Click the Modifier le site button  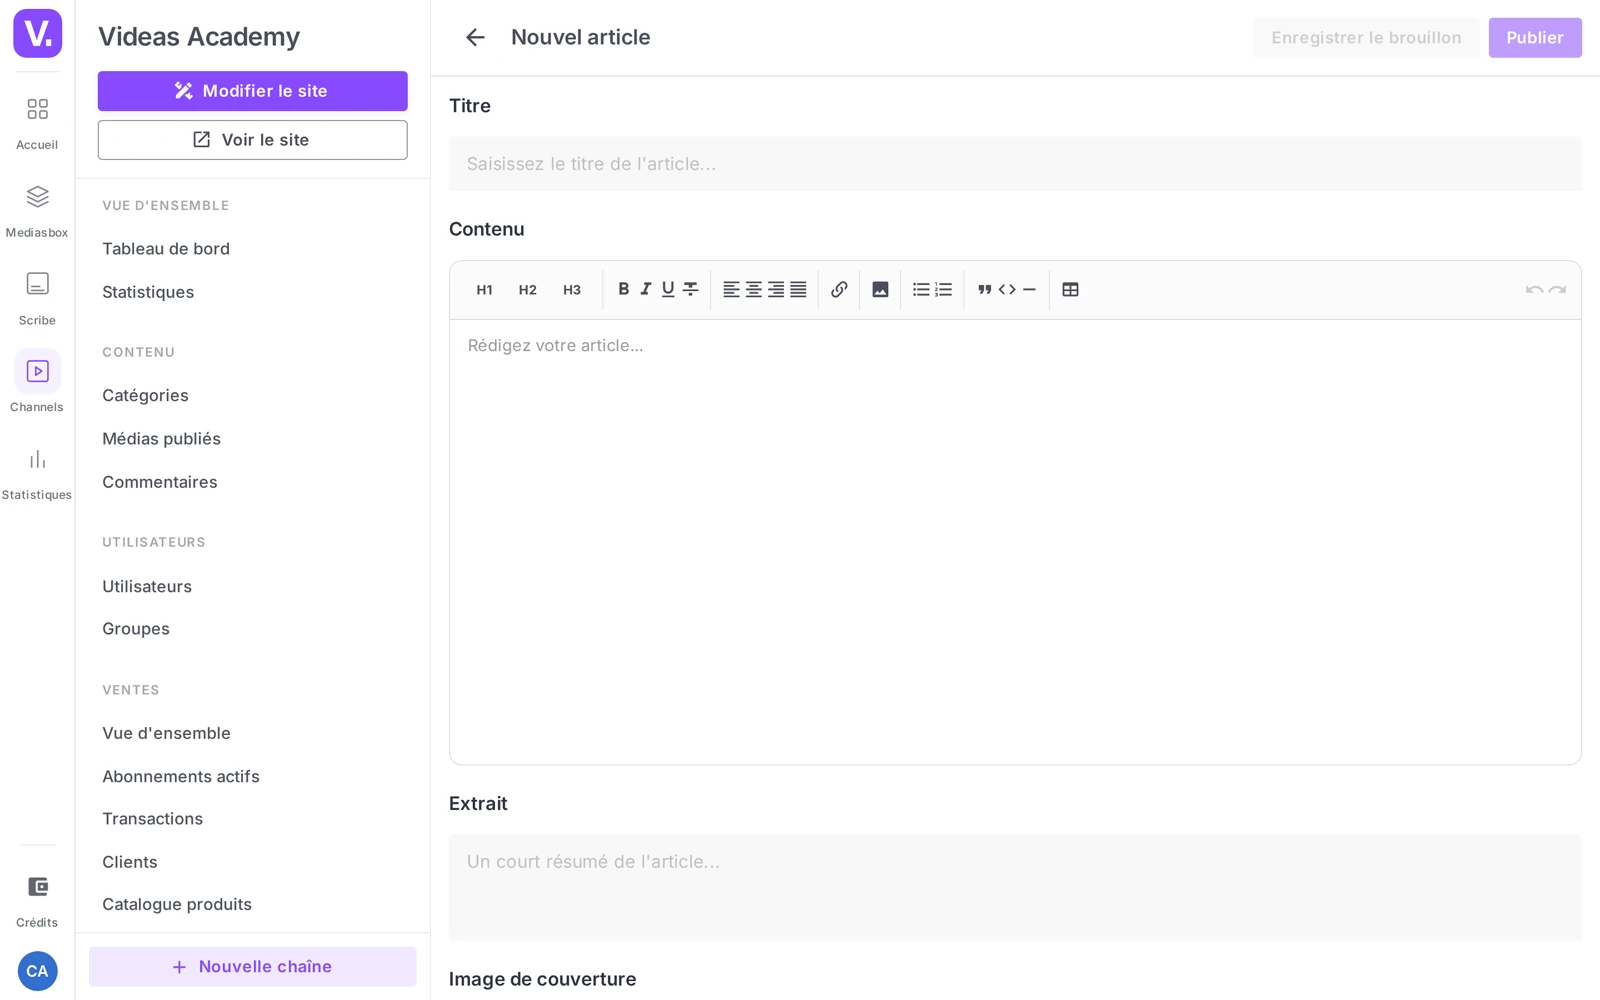[x=252, y=91]
